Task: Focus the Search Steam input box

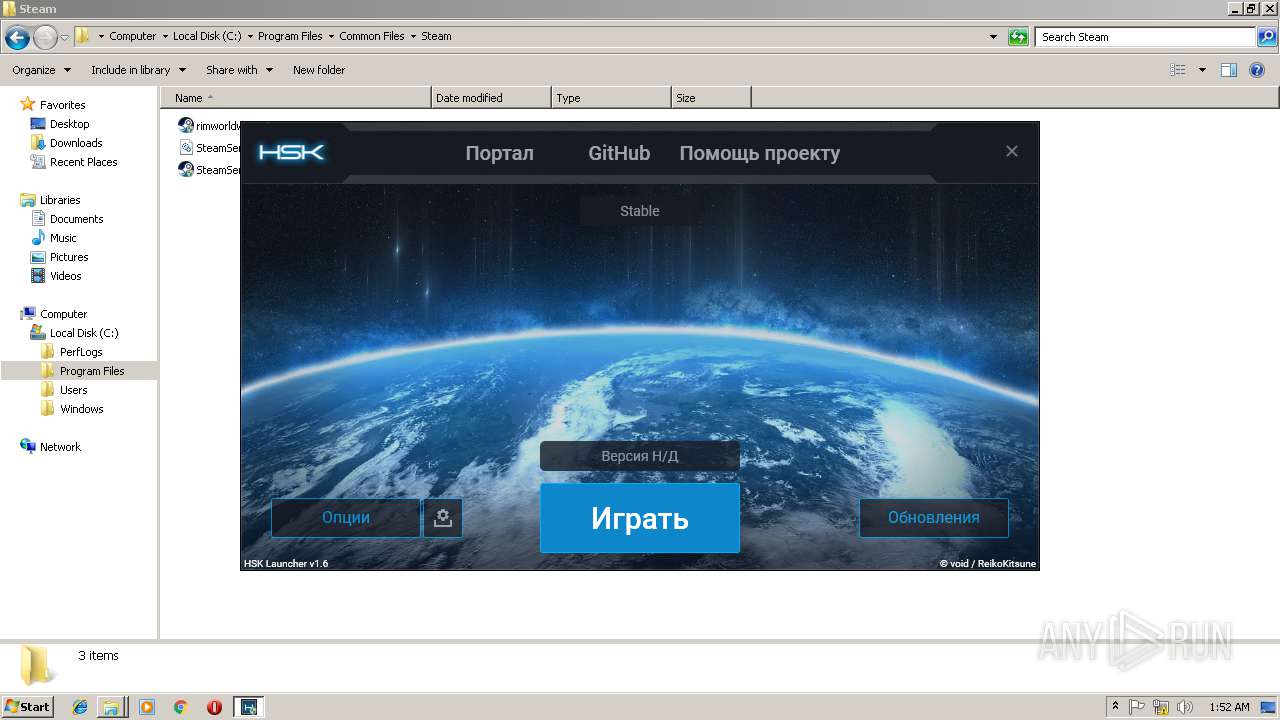Action: 1146,37
